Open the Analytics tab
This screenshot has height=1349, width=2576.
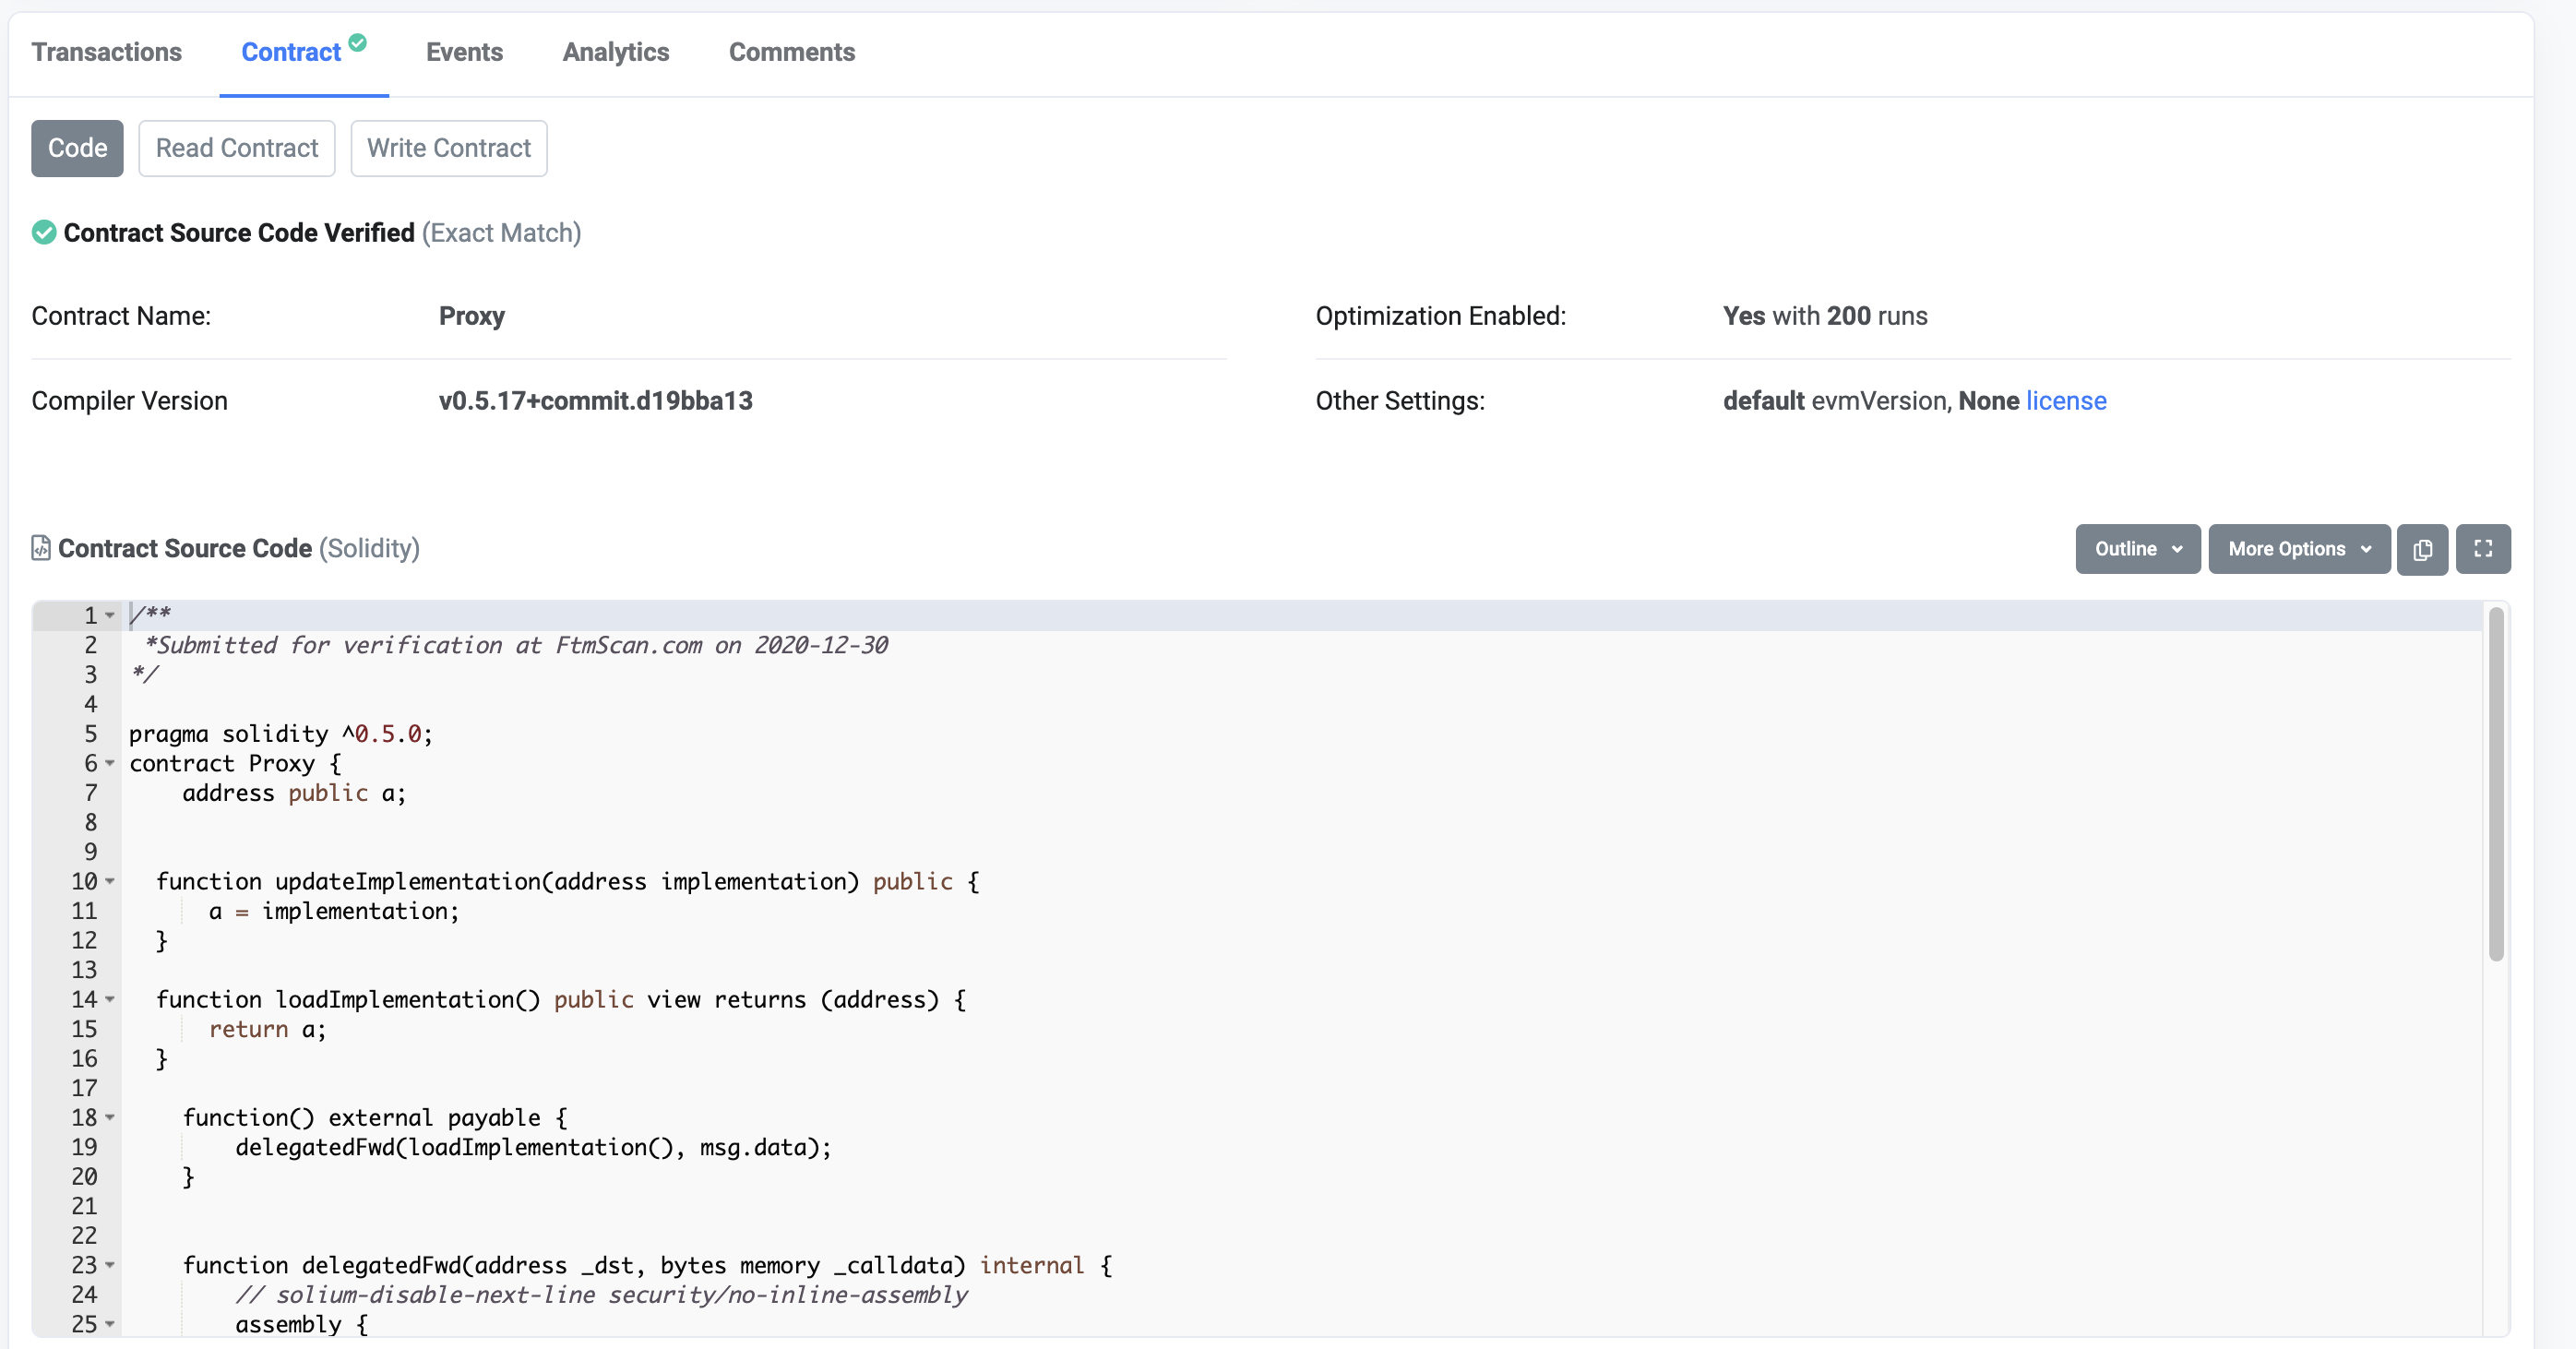coord(616,51)
